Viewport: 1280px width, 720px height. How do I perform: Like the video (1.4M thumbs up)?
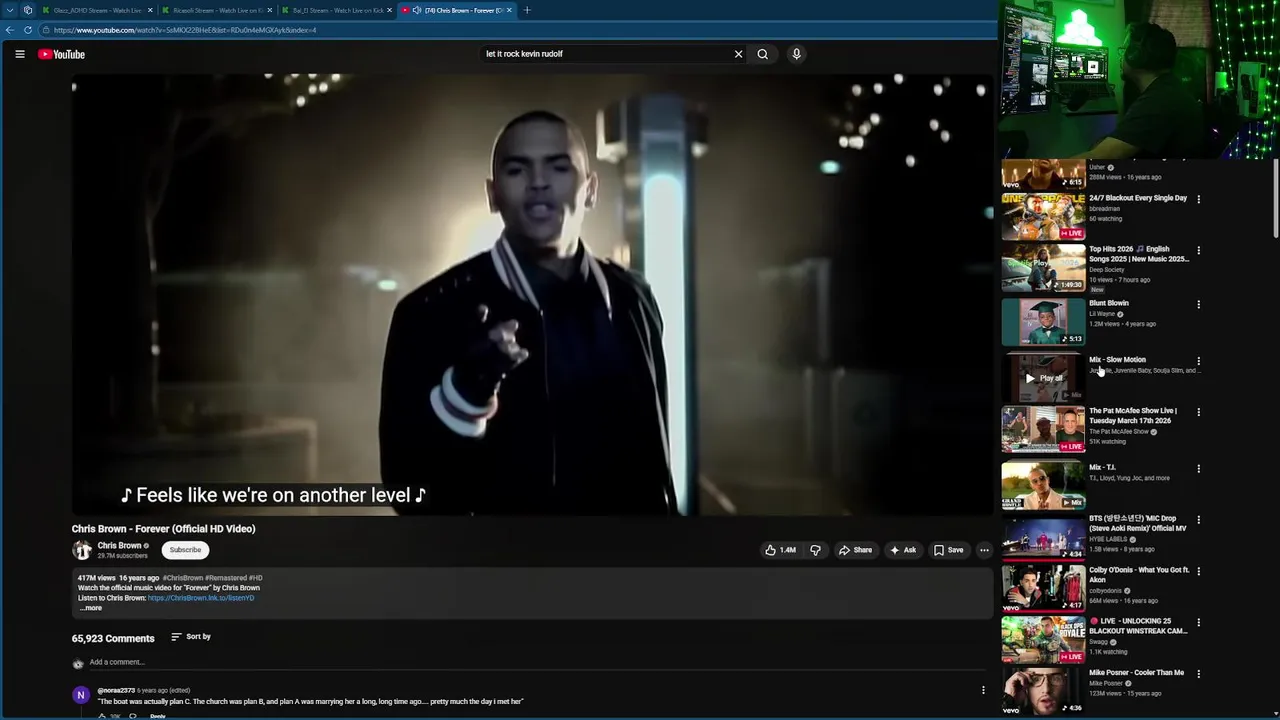pyautogui.click(x=780, y=550)
